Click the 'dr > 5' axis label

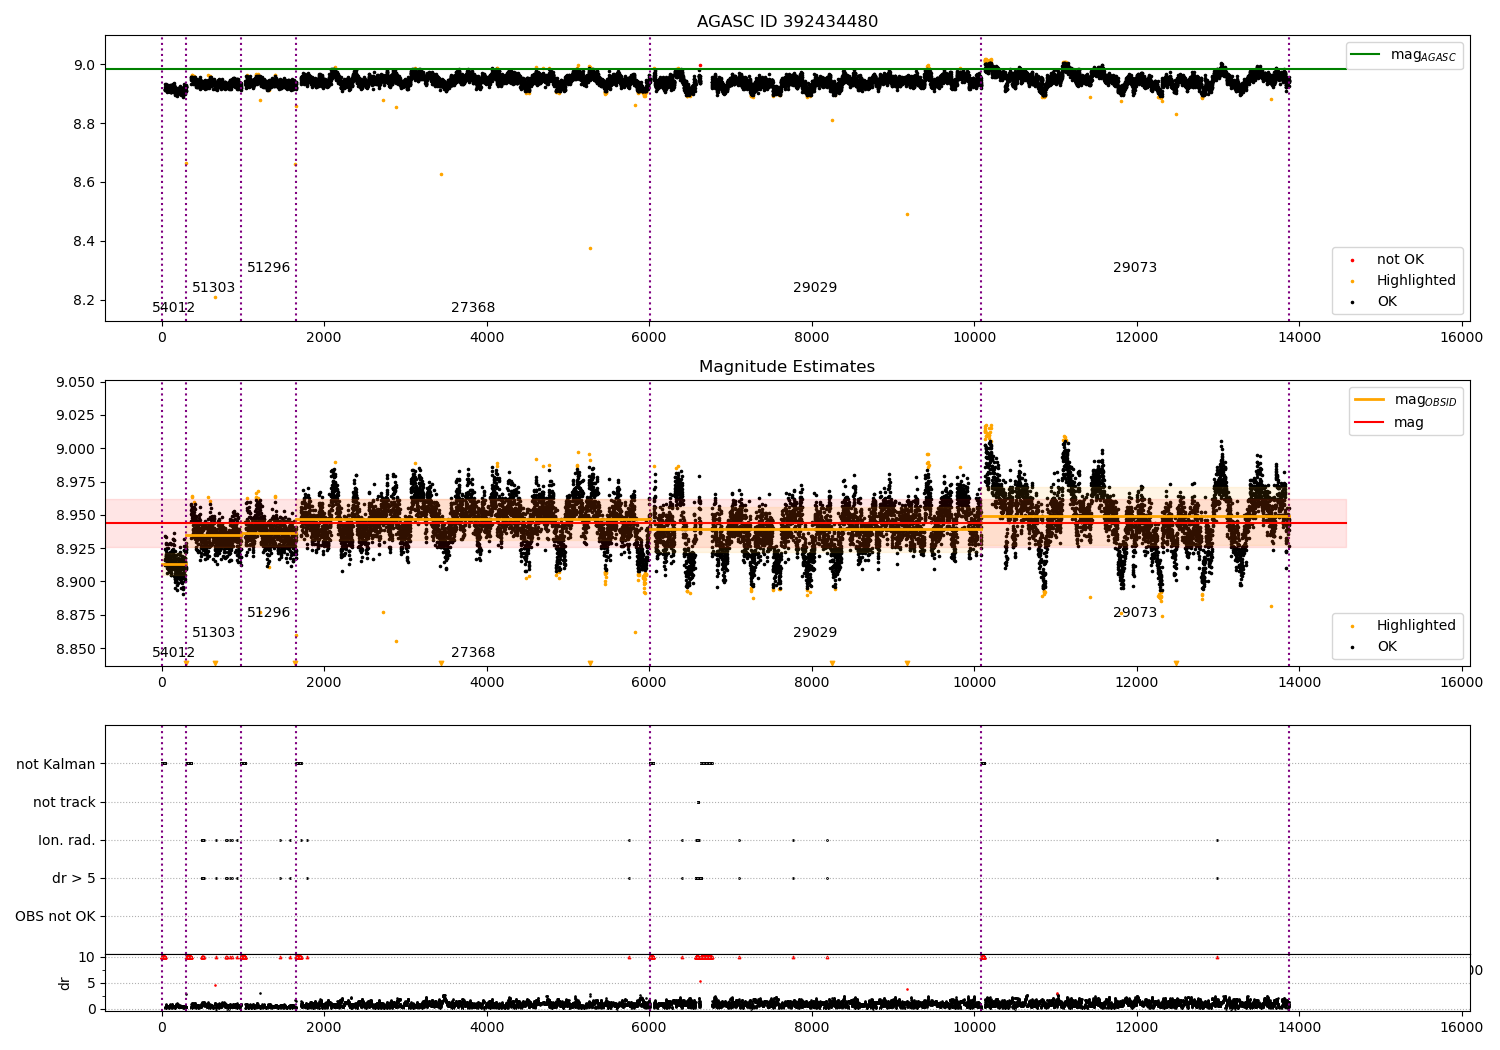(74, 879)
